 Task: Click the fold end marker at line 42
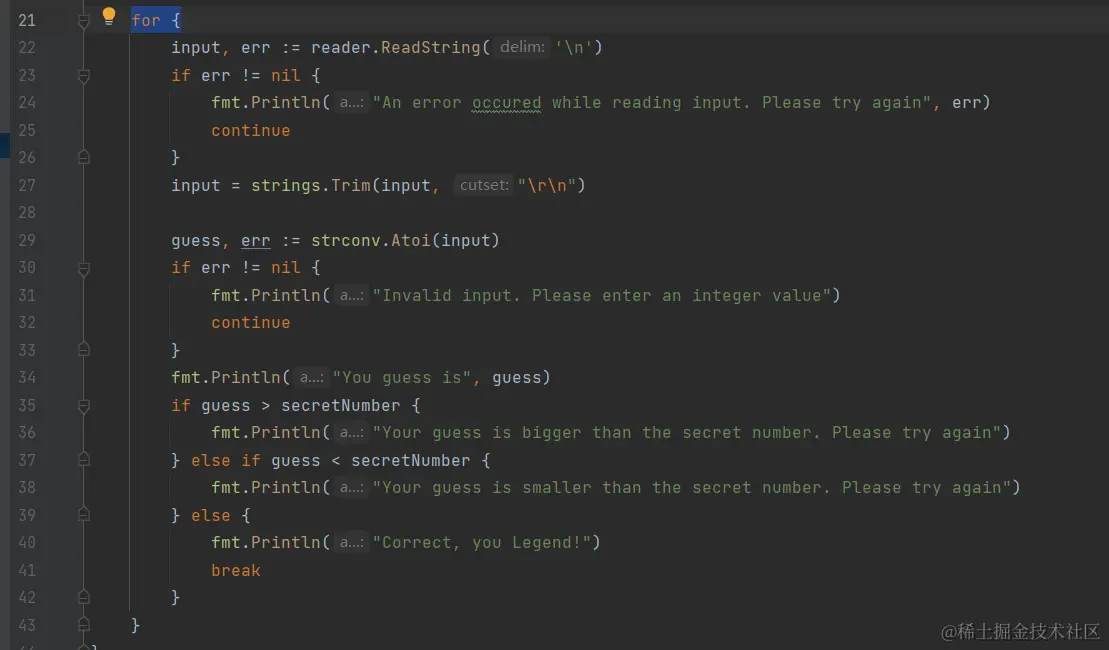(x=83, y=597)
